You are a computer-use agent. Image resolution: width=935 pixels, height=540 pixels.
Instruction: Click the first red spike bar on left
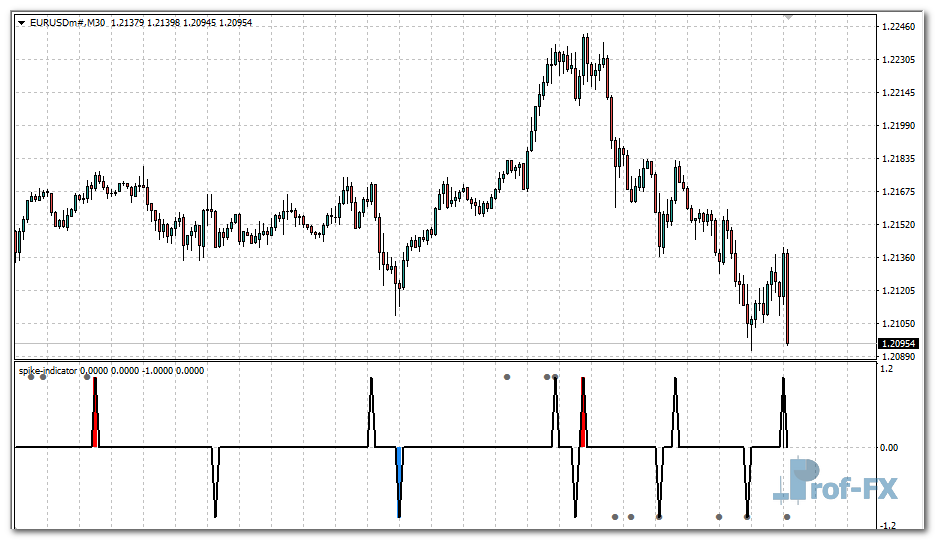click(x=95, y=430)
